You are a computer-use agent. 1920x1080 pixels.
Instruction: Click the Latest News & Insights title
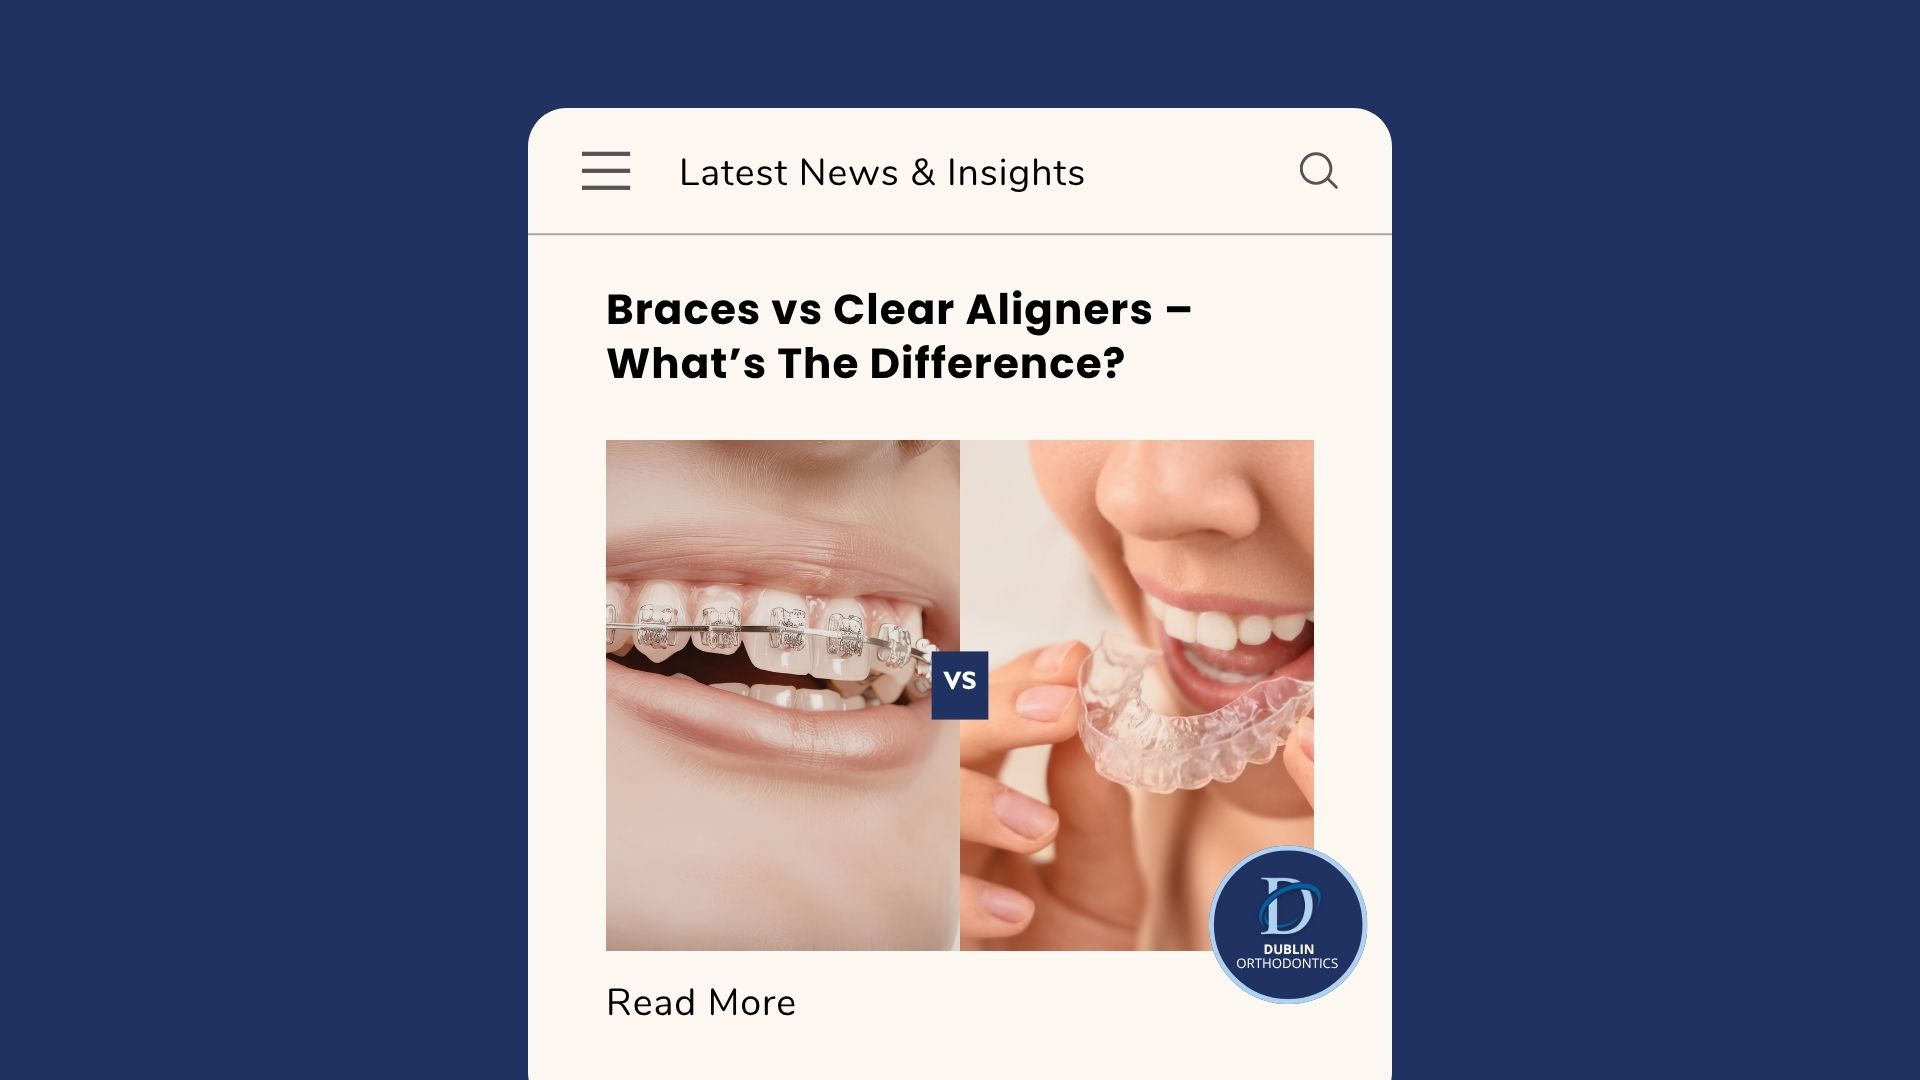tap(881, 172)
